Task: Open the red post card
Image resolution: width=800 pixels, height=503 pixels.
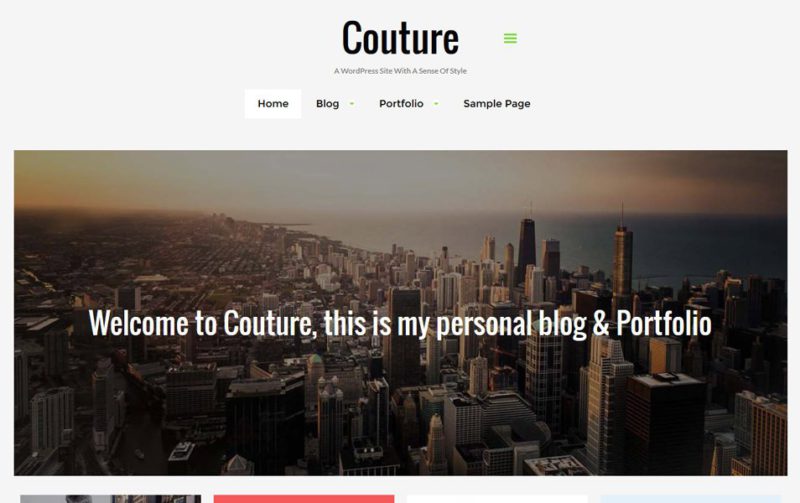Action: (x=304, y=499)
